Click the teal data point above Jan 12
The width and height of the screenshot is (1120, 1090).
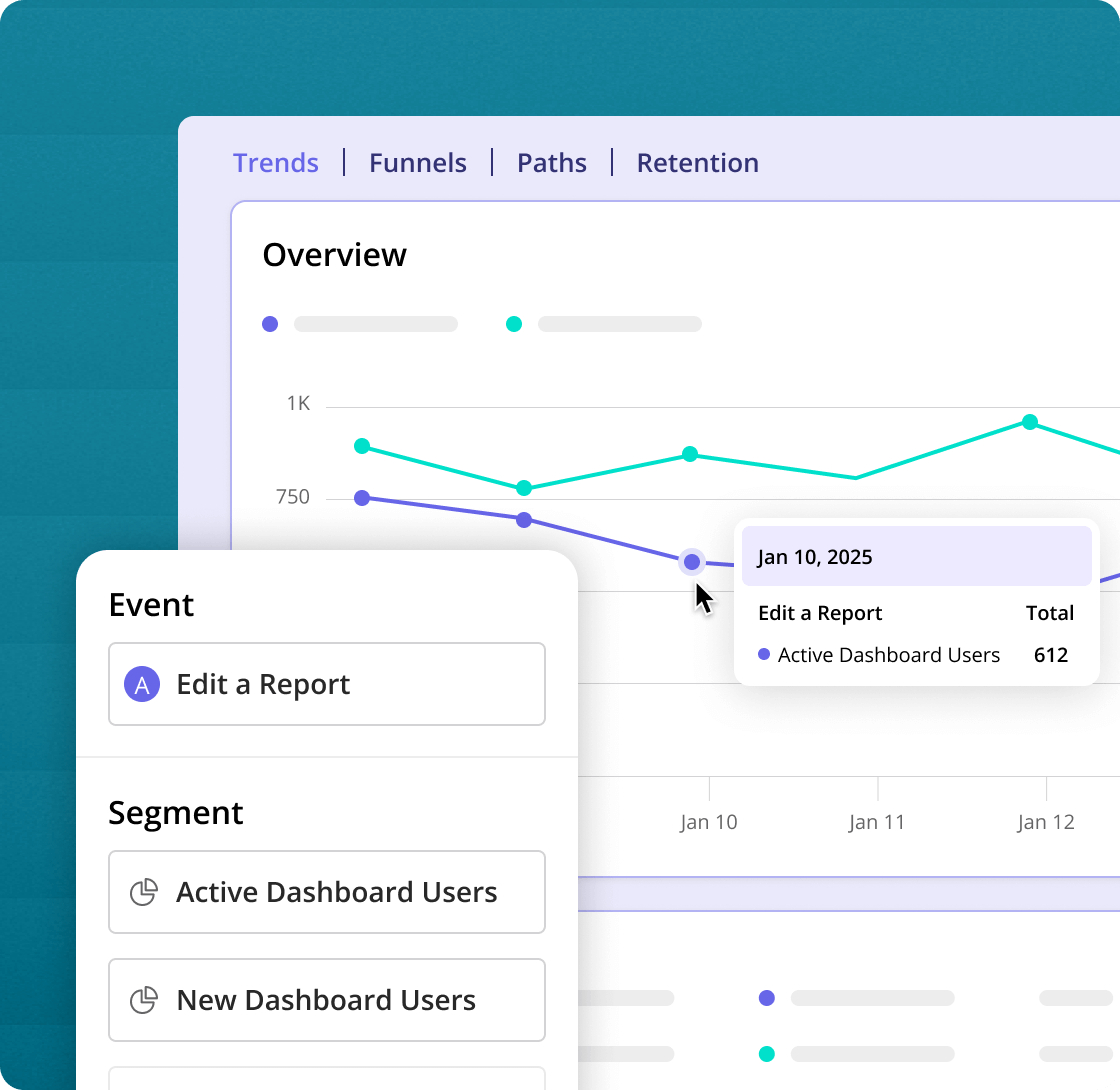click(x=1029, y=422)
